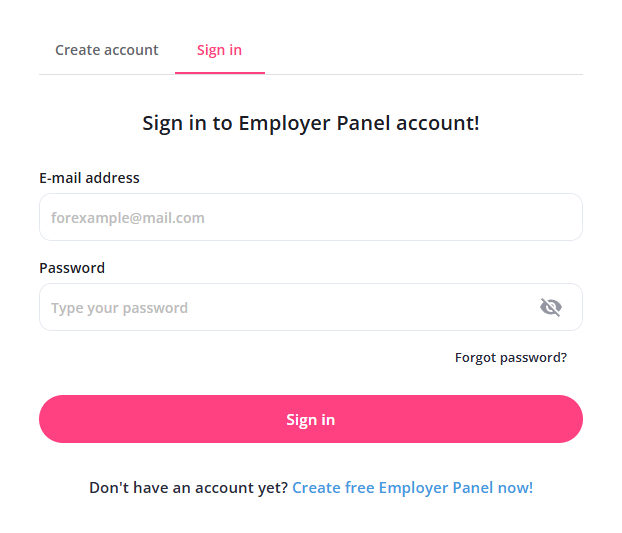Click the E-mail address label
This screenshot has height=533, width=622.
click(x=89, y=178)
